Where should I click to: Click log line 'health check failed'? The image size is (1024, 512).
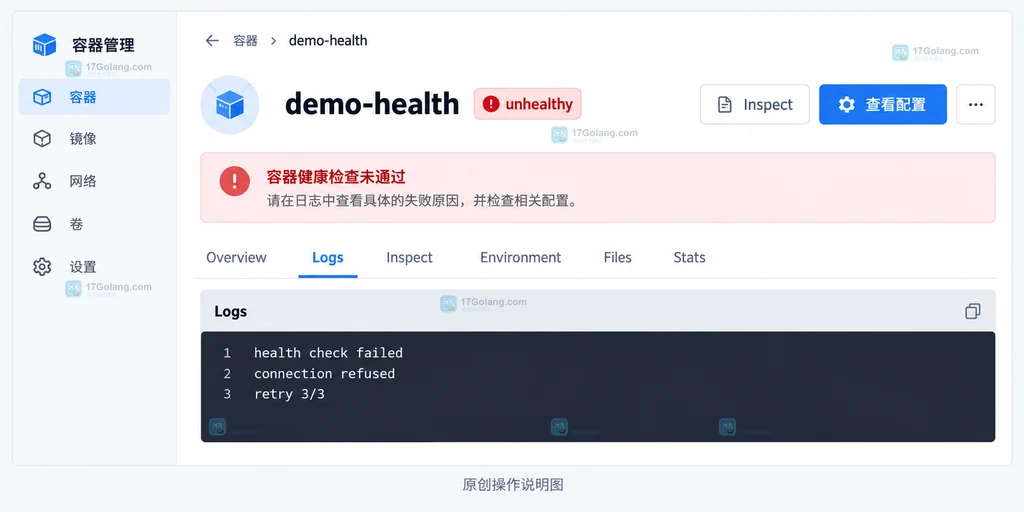328,353
